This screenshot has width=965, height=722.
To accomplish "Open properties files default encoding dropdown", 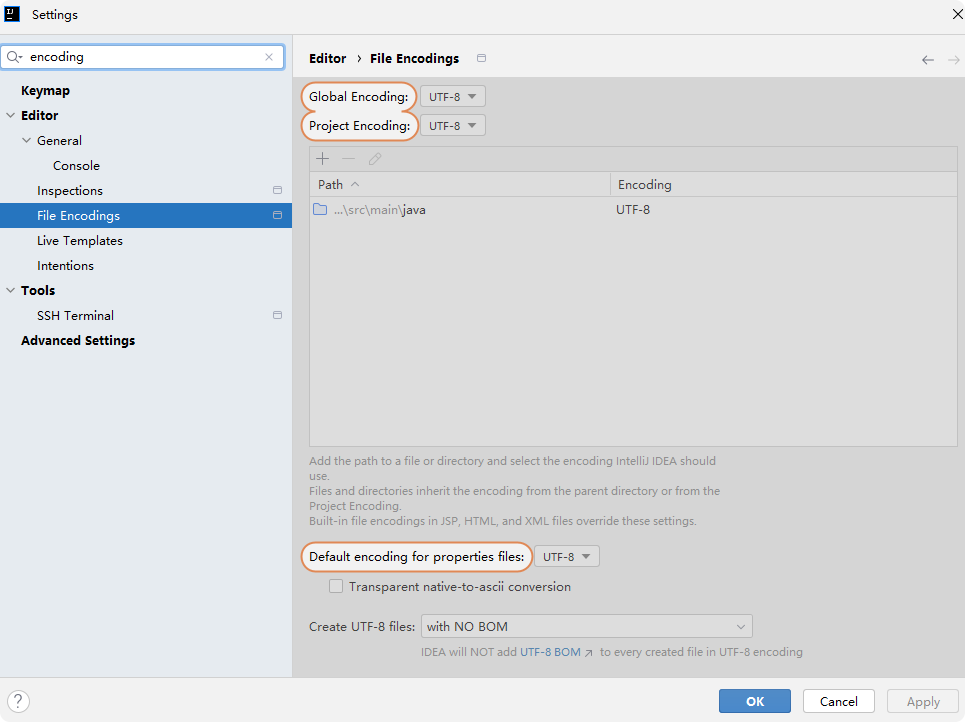I will point(567,557).
